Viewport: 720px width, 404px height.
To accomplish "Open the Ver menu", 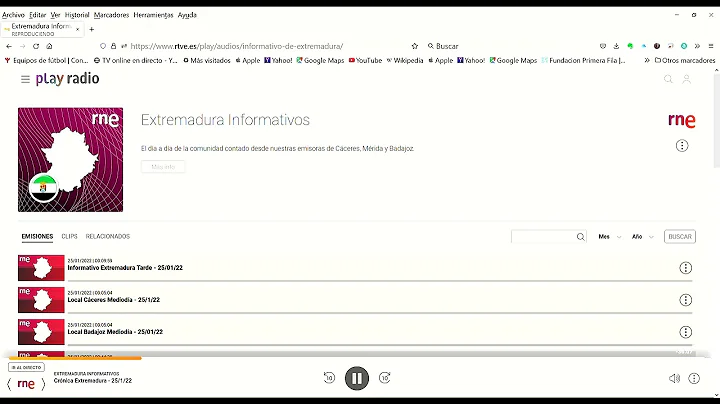I will [x=56, y=15].
